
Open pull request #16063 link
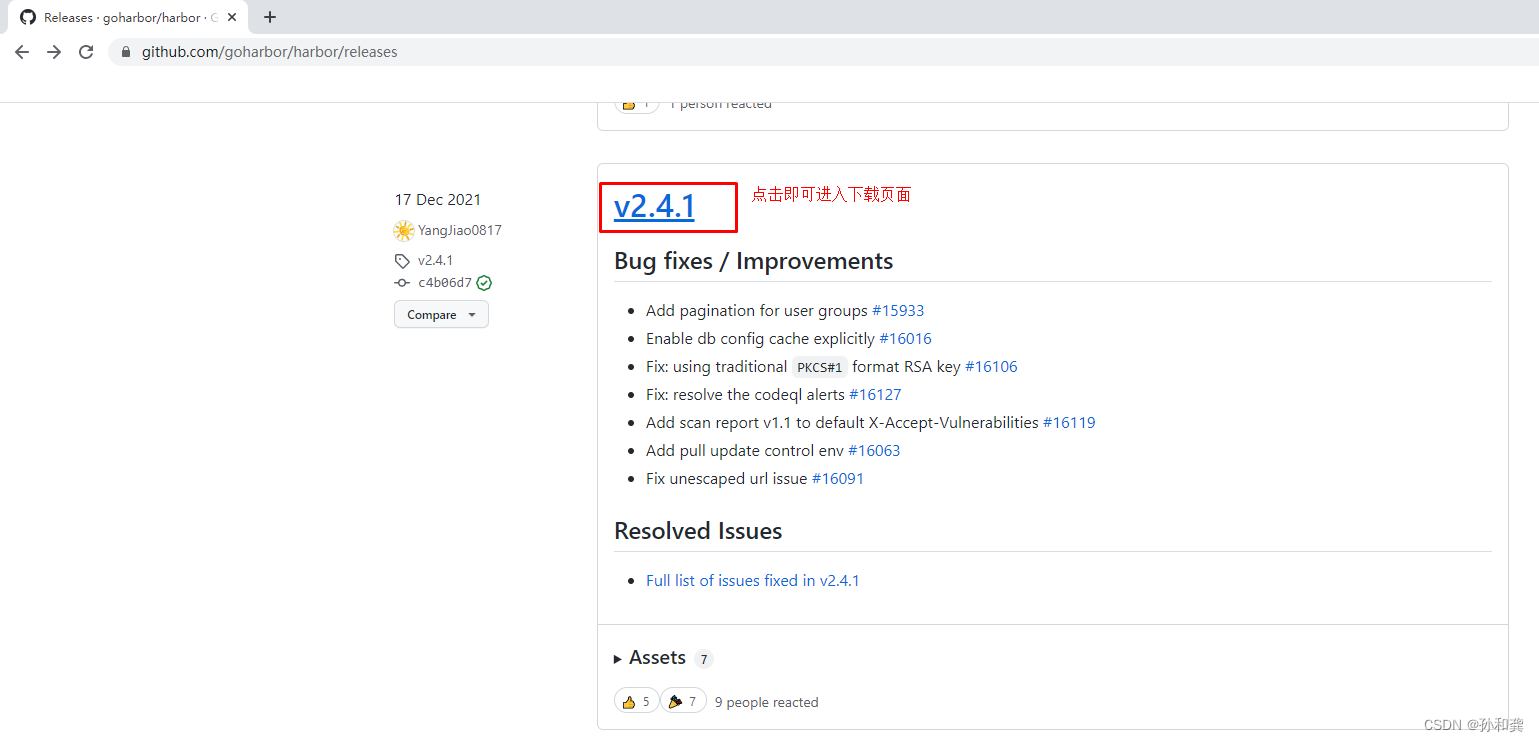pos(874,451)
